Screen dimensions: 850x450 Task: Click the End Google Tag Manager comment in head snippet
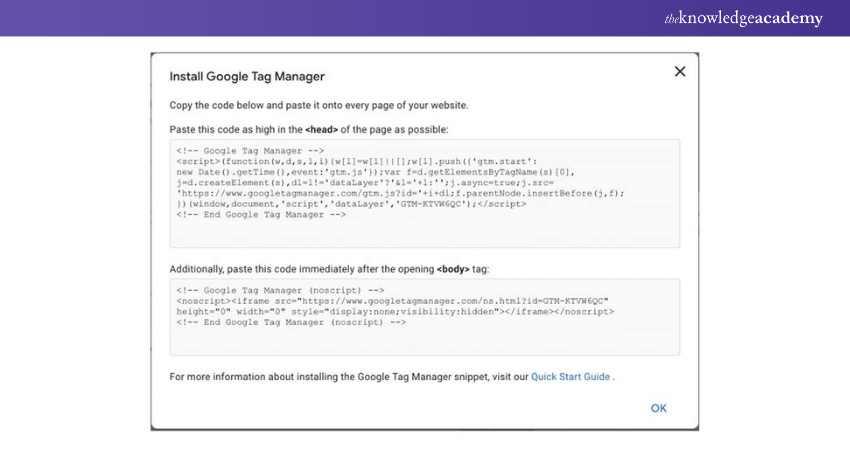260,214
